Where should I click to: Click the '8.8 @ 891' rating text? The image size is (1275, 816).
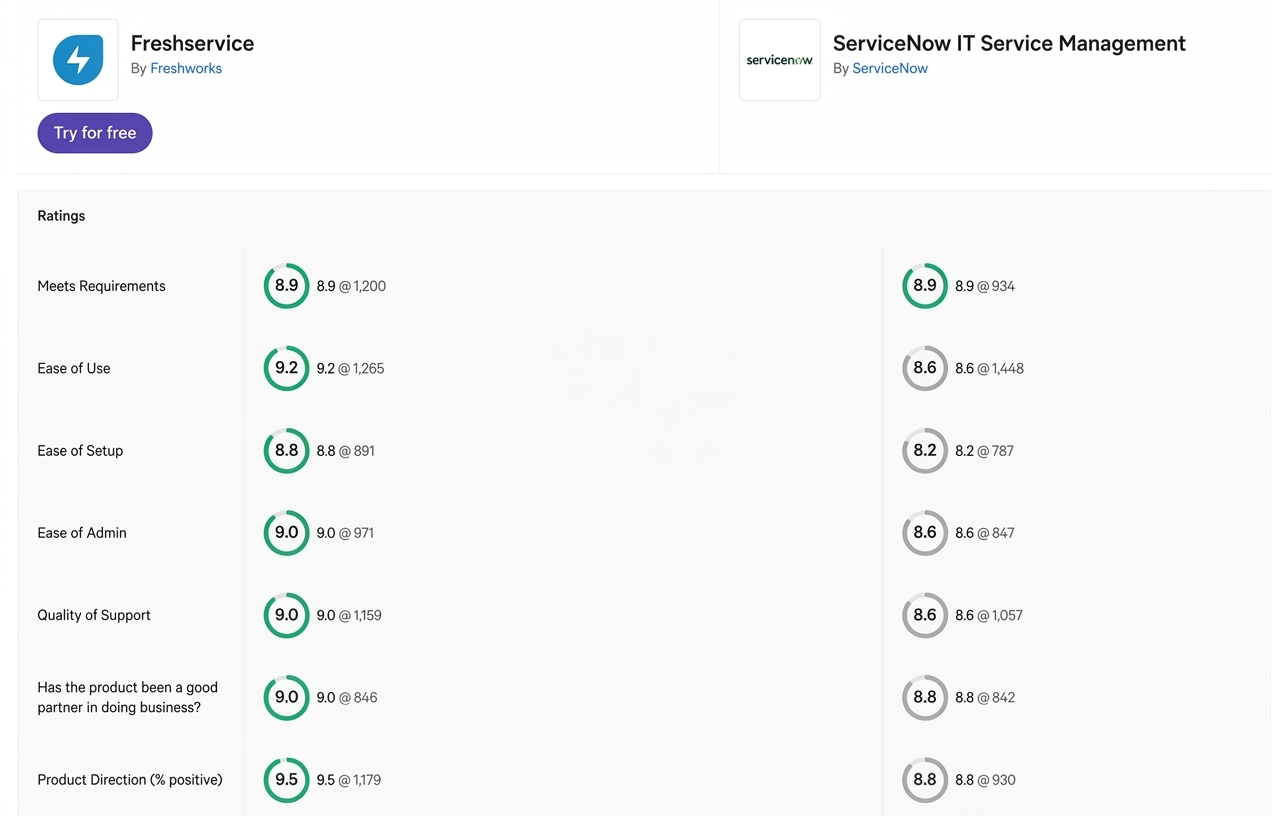[x=345, y=451]
